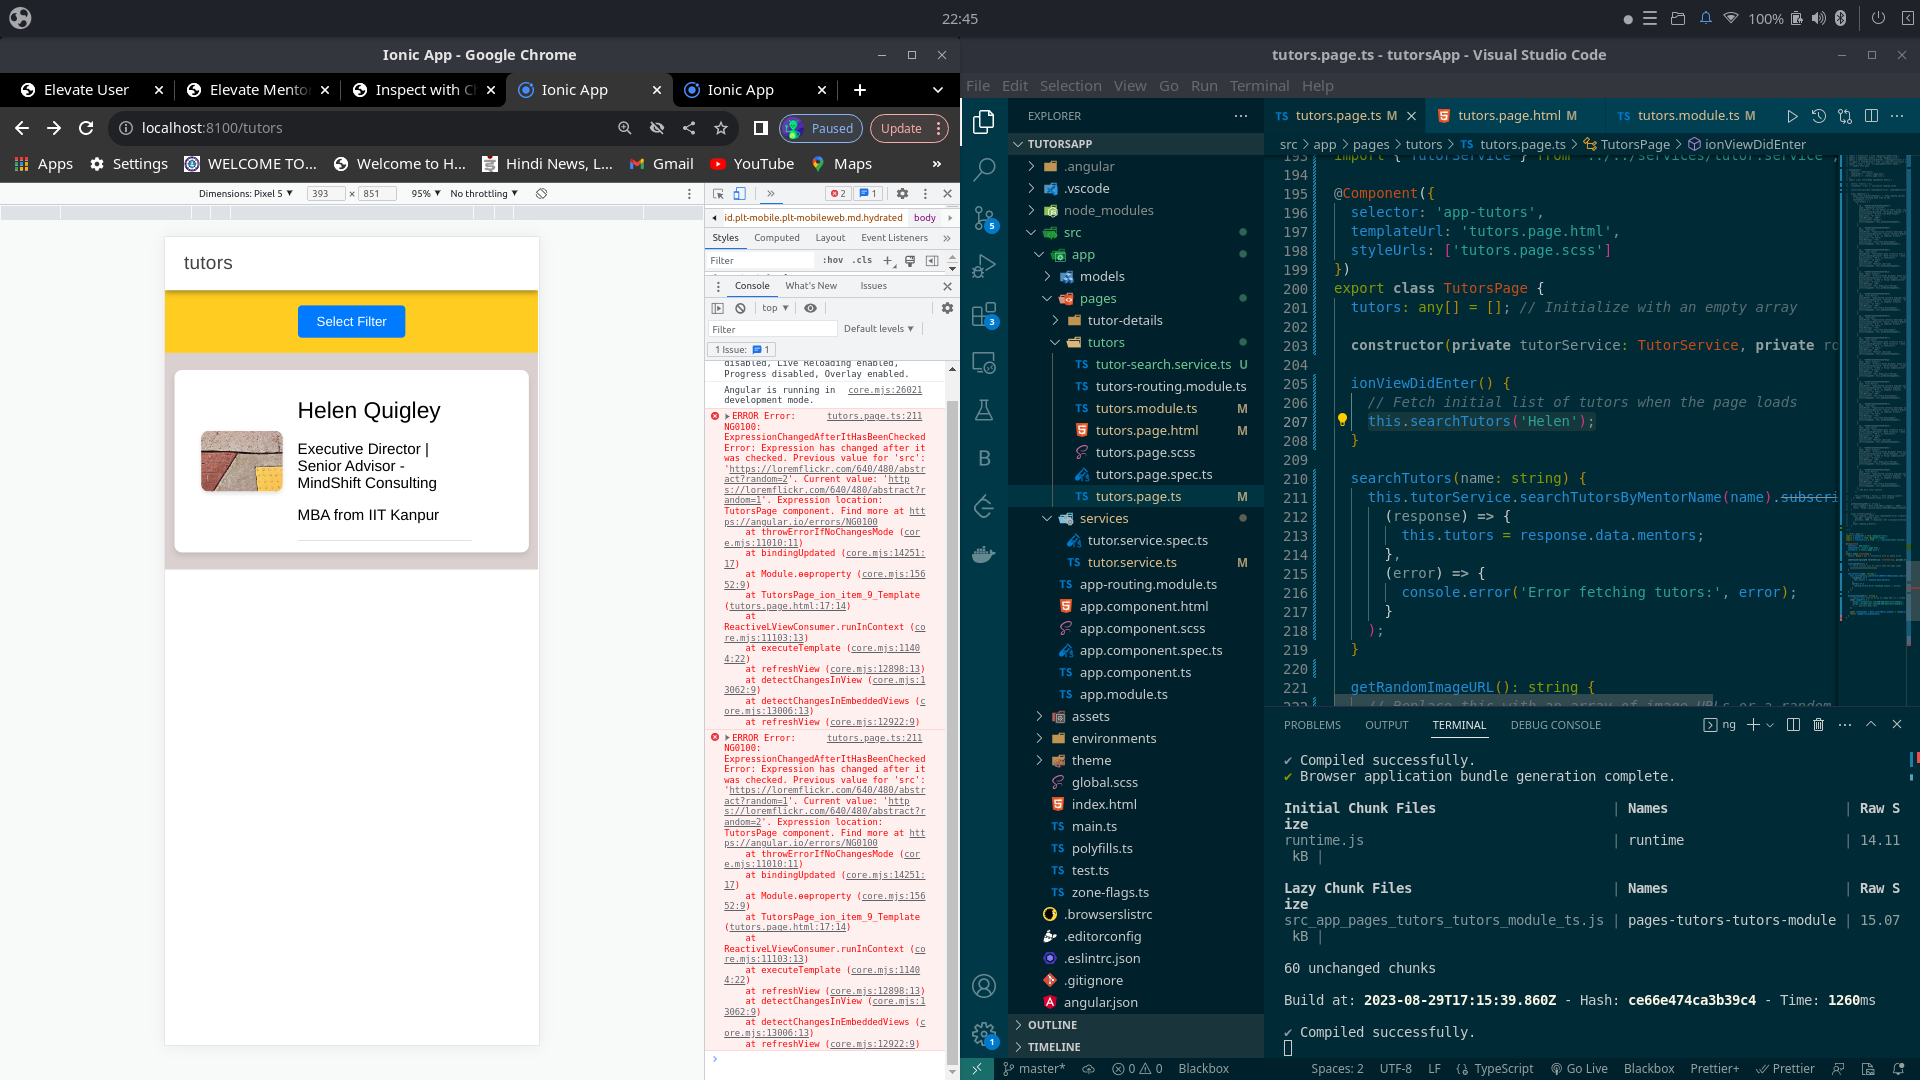Expand the tutors folder in Explorer
The height and width of the screenshot is (1080, 1920).
point(1106,342)
